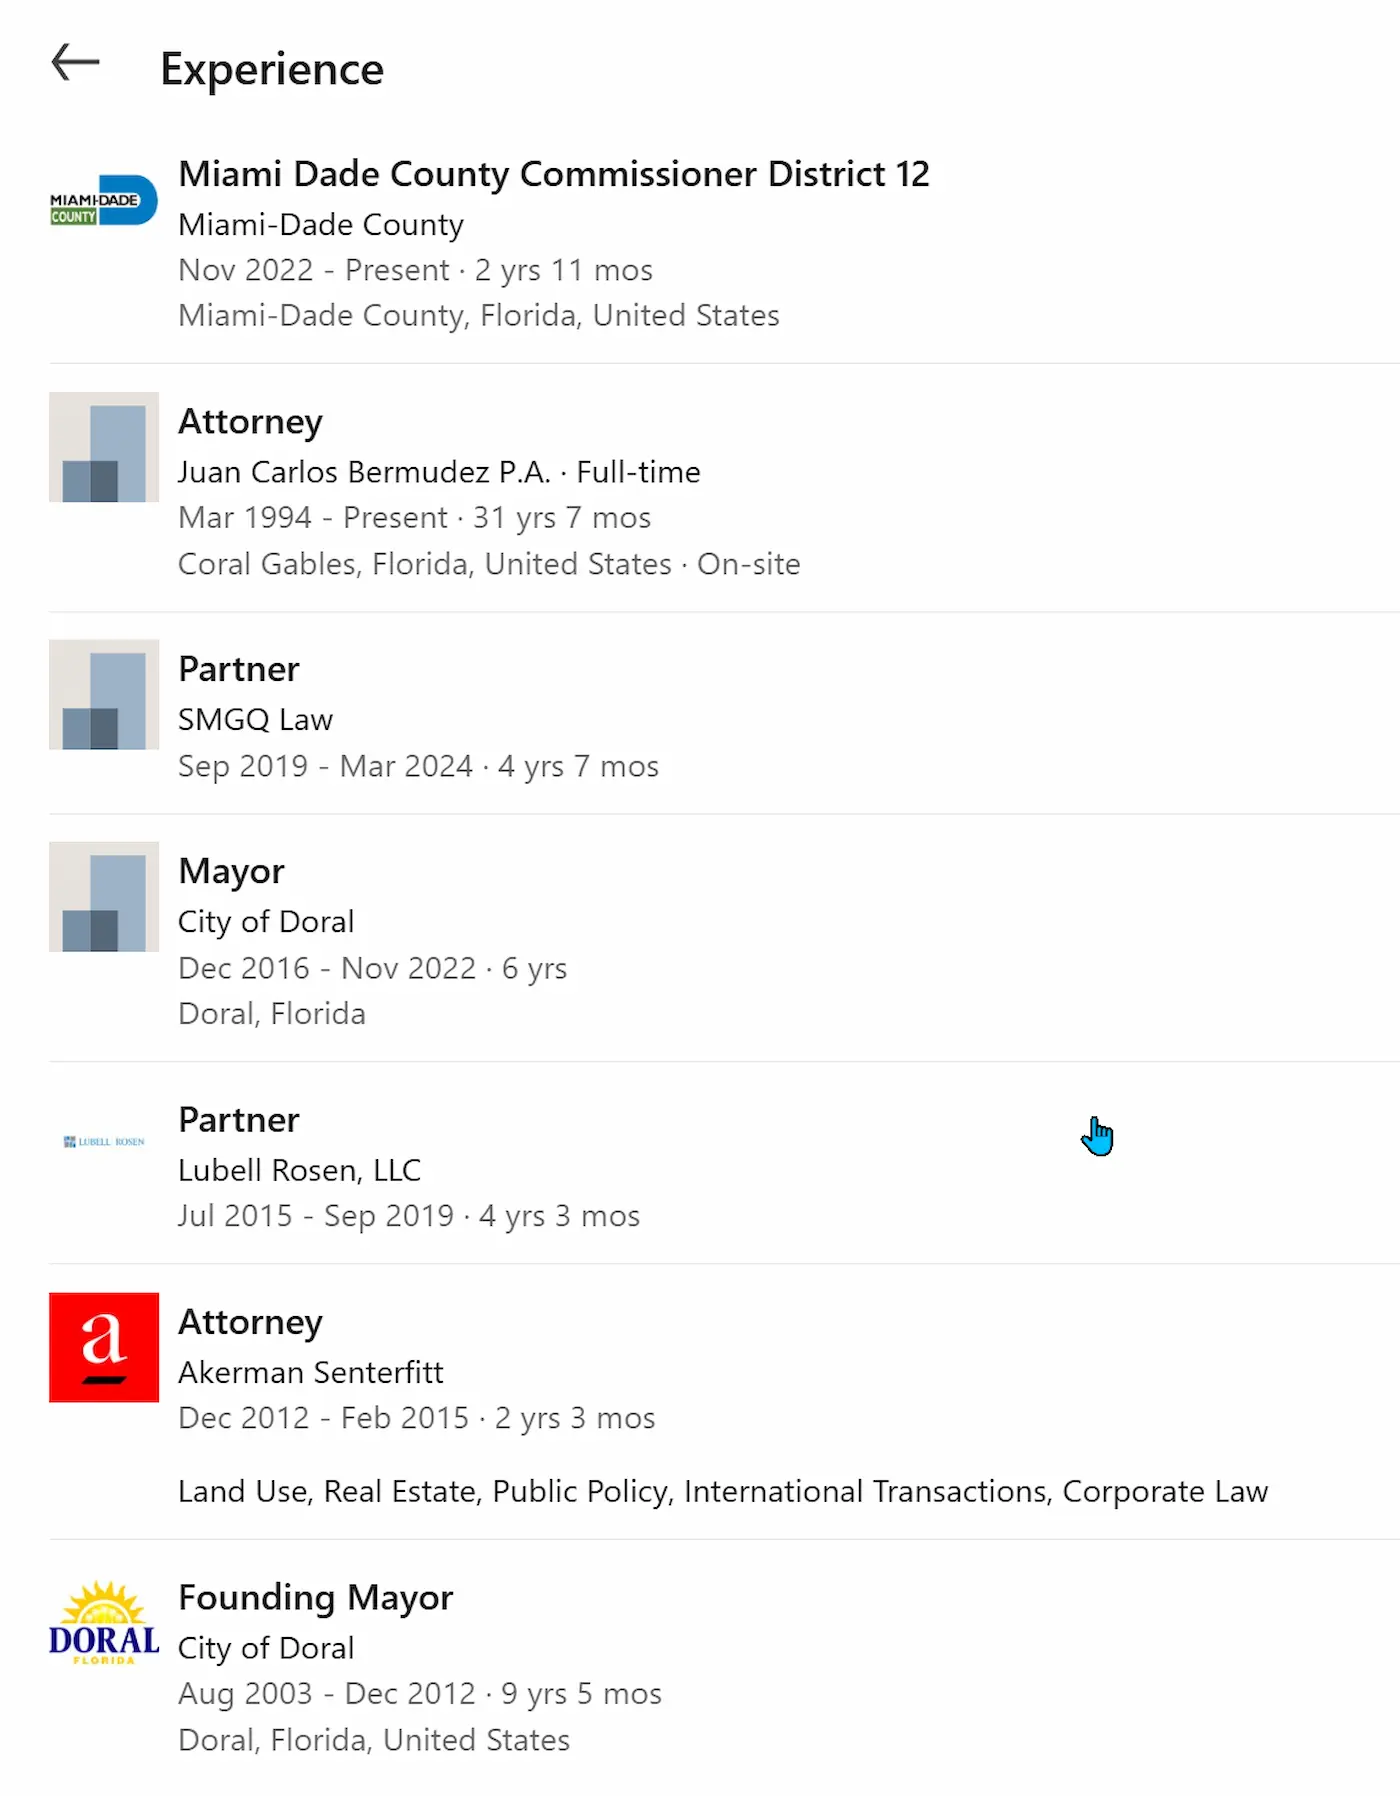Open the Lubell Rosen company logo
Image resolution: width=1400 pixels, height=1796 pixels.
coord(104,1142)
